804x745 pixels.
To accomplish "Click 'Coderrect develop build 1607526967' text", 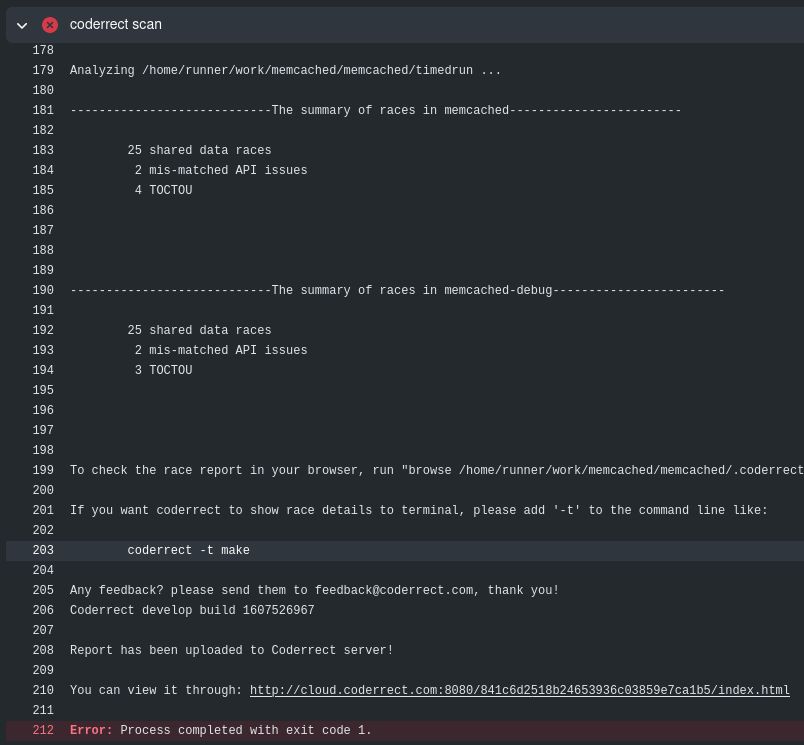I will pos(192,610).
